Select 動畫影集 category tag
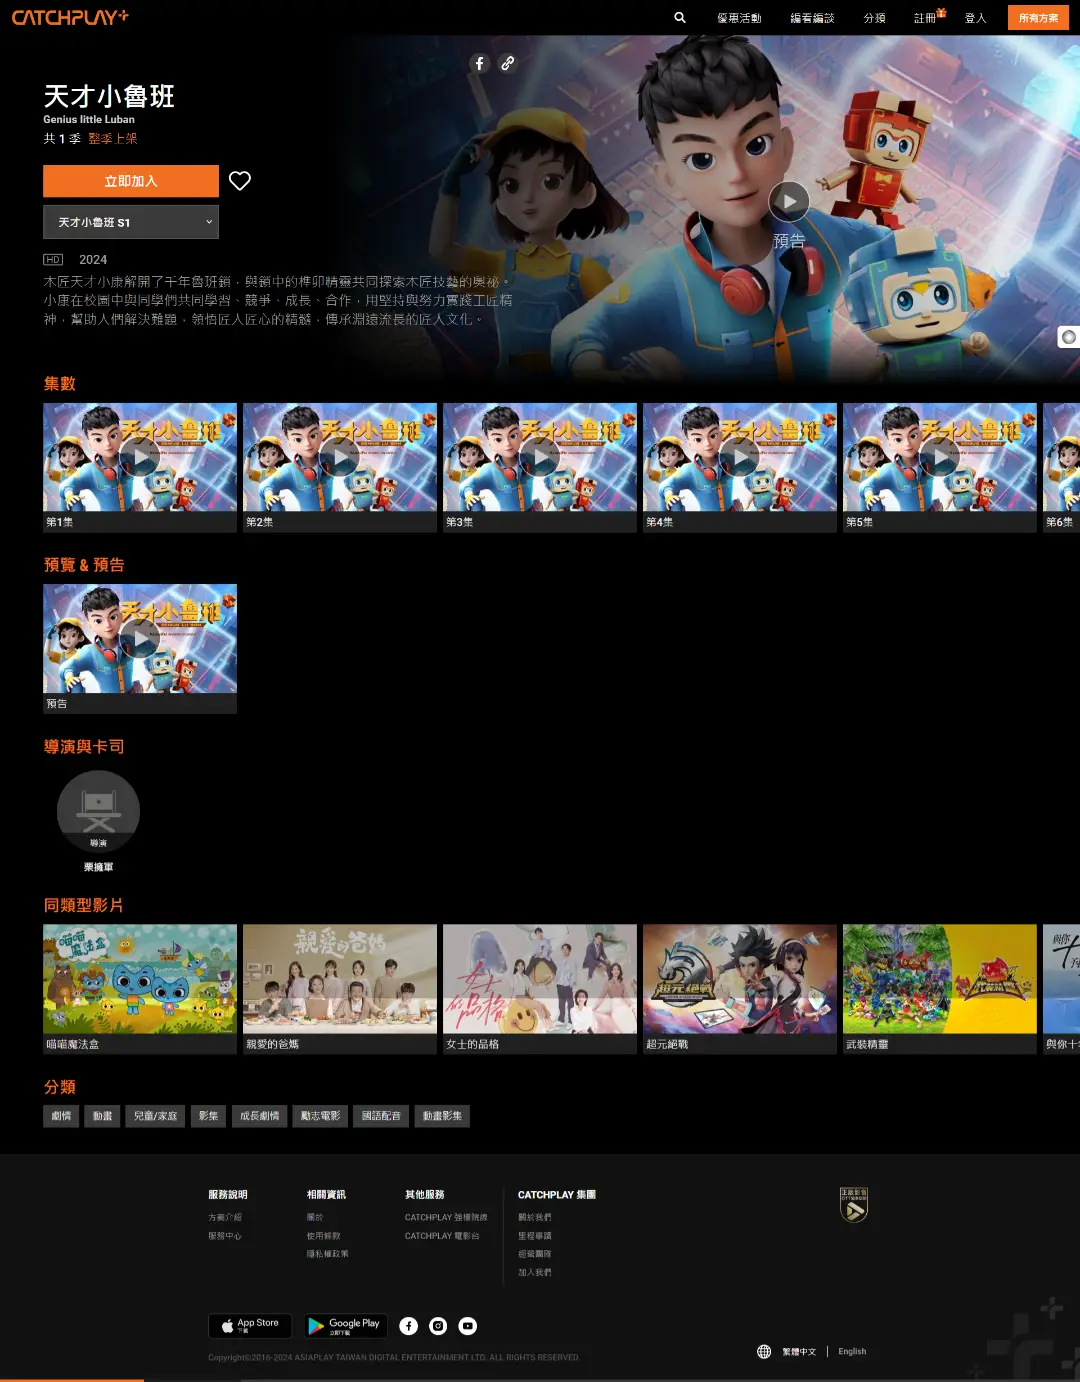Image resolution: width=1080 pixels, height=1382 pixels. (442, 1116)
